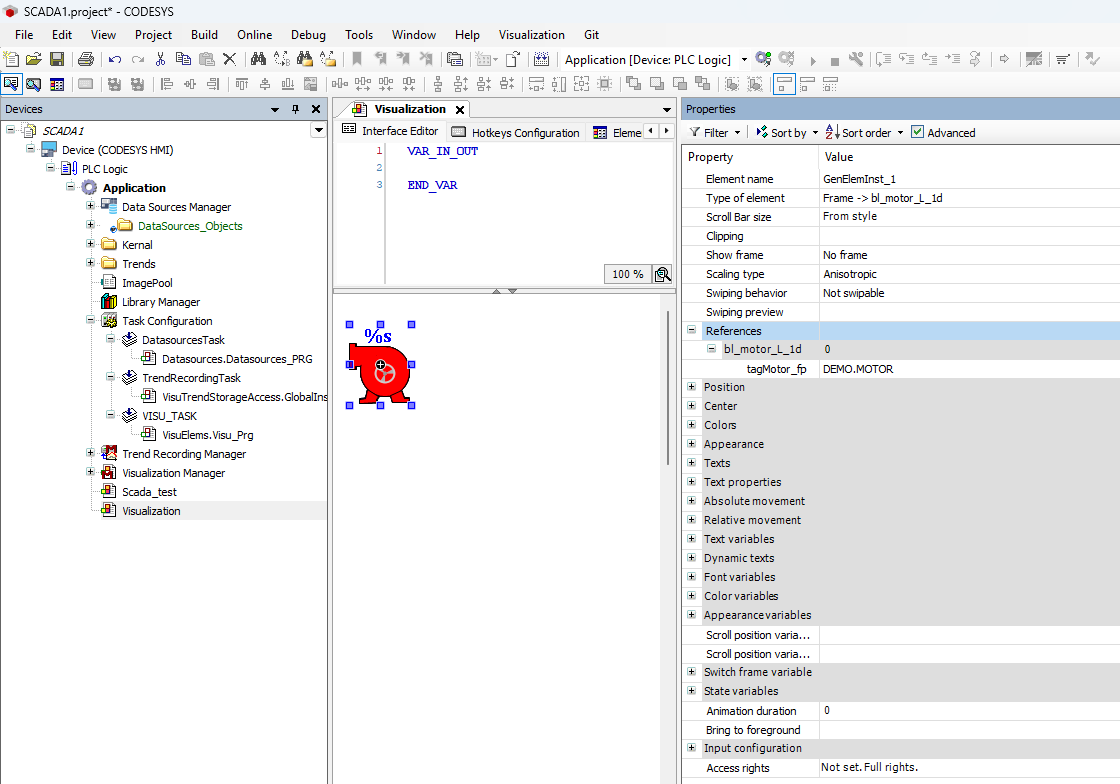Open the Devices panel dropdown arrow

(275, 109)
